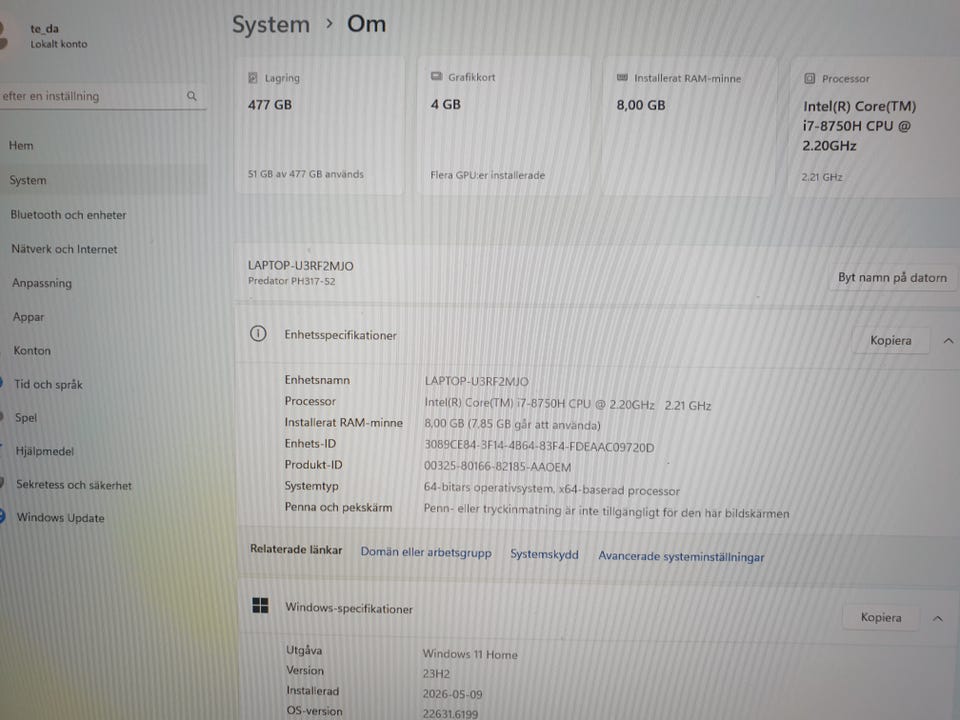Image resolution: width=960 pixels, height=720 pixels.
Task: Copy Windows specifications with Kopiera
Action: point(881,618)
